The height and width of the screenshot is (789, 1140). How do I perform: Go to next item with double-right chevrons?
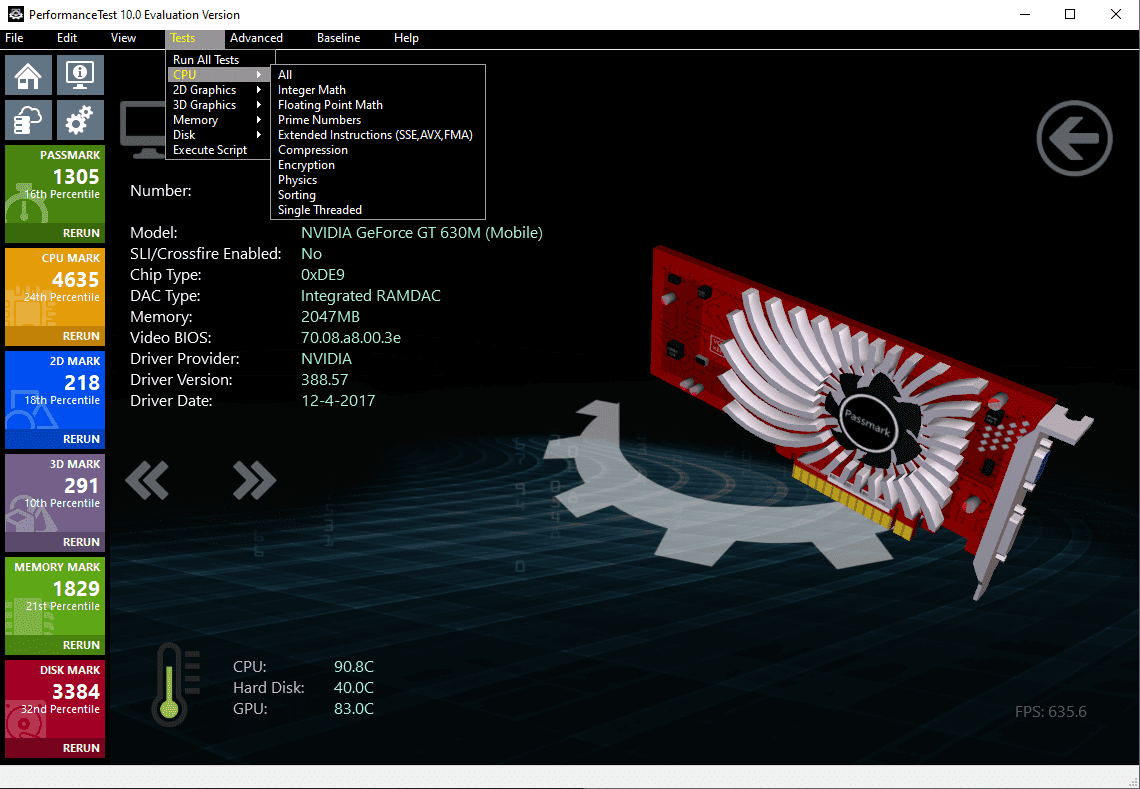[254, 480]
